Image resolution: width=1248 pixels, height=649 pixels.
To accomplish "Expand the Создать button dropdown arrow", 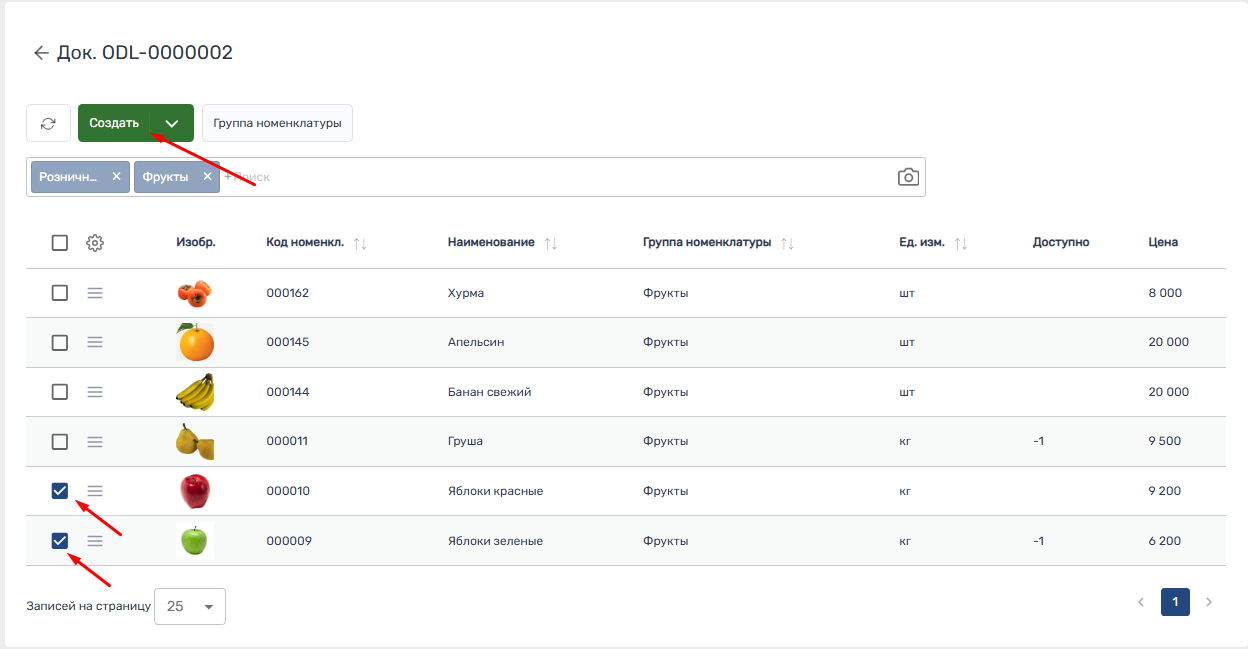I will (x=172, y=123).
